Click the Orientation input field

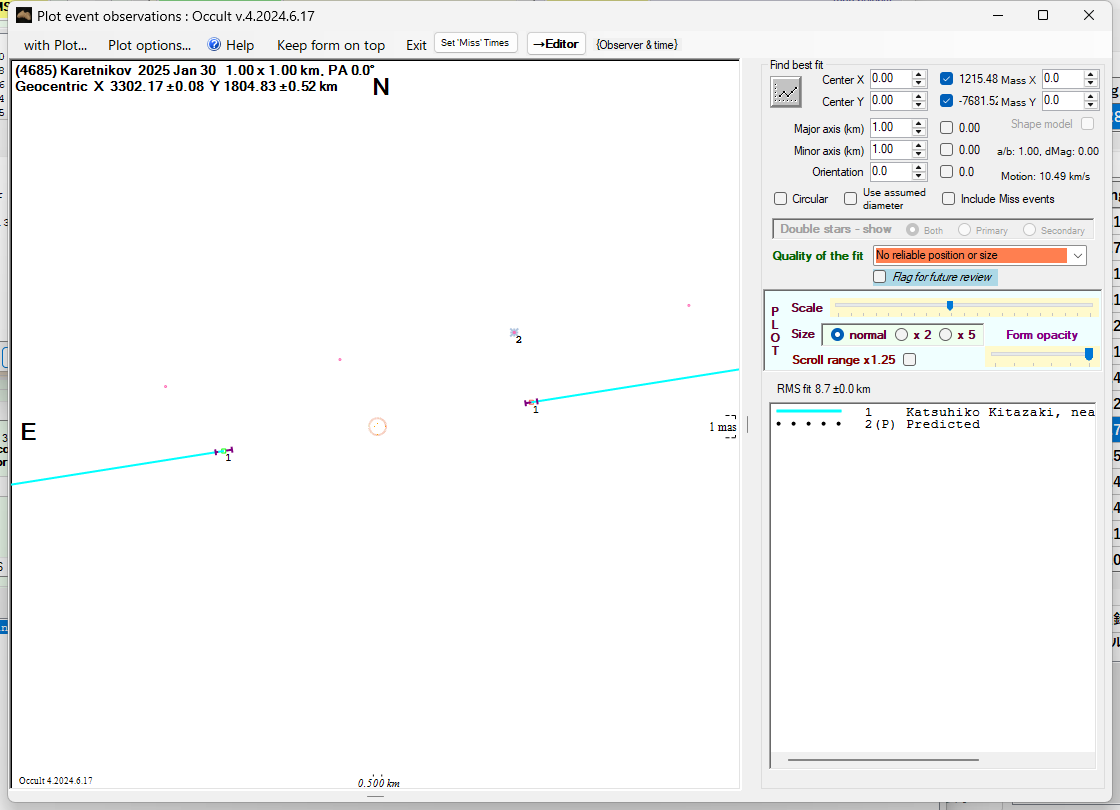click(889, 172)
